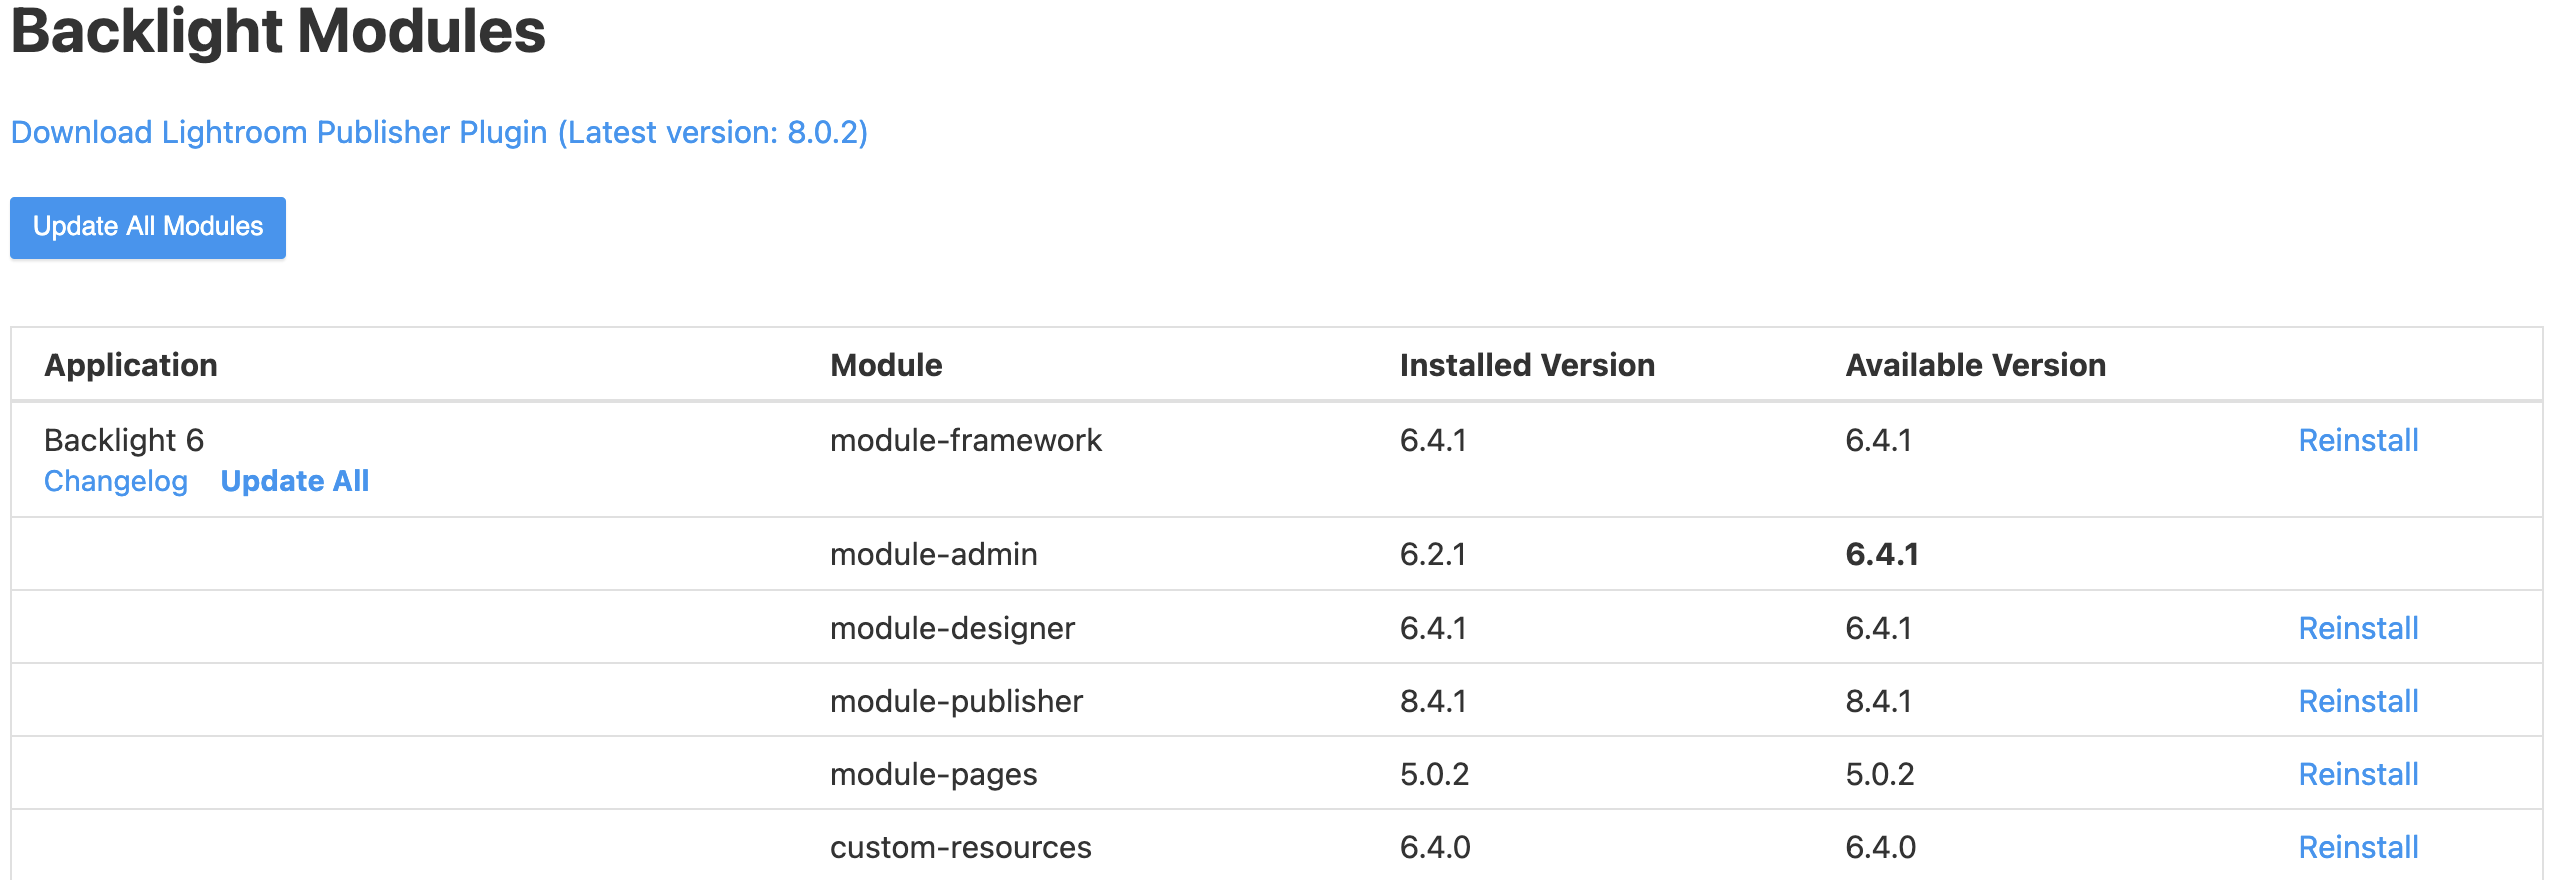The width and height of the screenshot is (2574, 880).
Task: Reinstall the custom-resources module
Action: pos(2358,847)
